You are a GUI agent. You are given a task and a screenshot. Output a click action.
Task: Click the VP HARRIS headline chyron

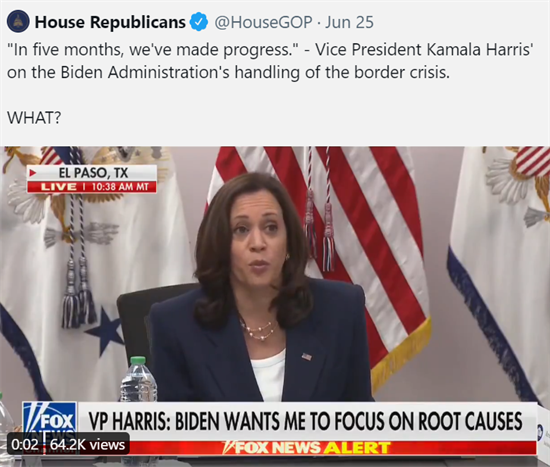[306, 421]
